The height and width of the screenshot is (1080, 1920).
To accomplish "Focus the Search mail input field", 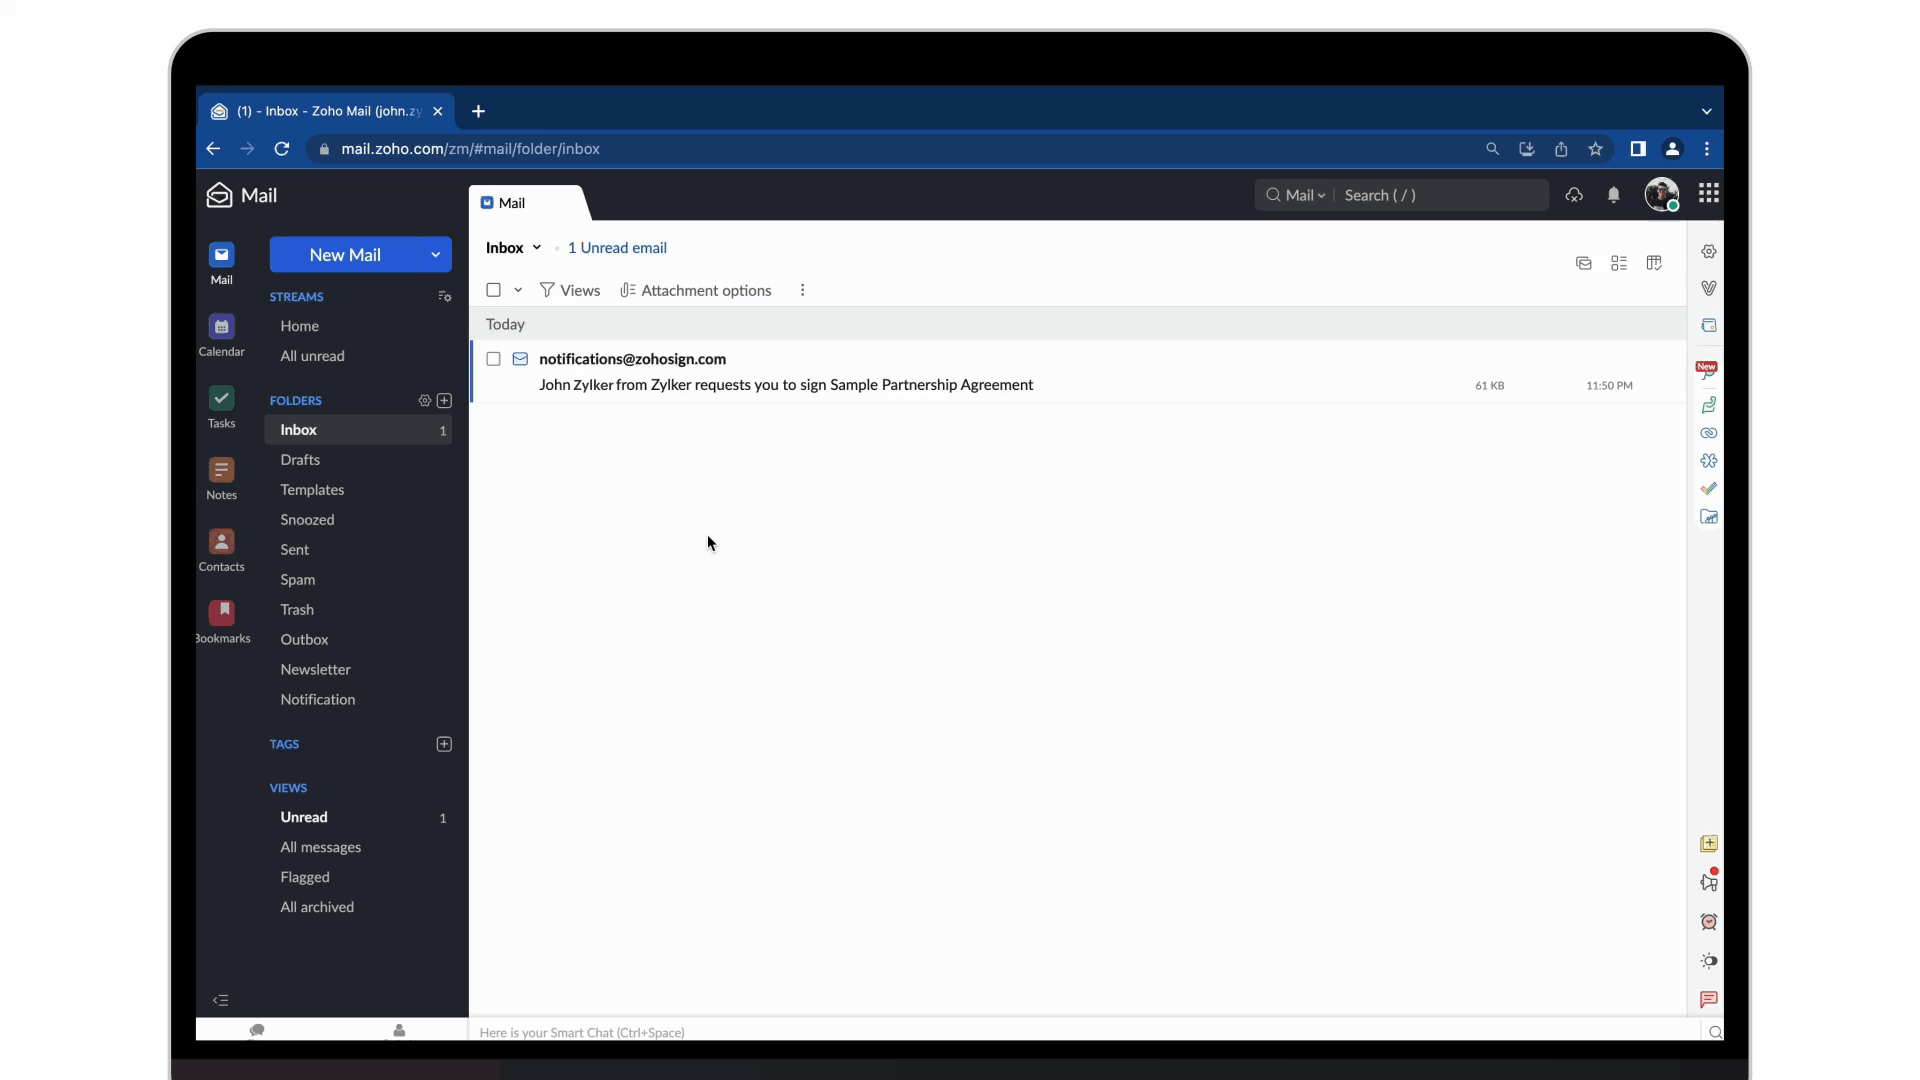I will tap(1440, 196).
